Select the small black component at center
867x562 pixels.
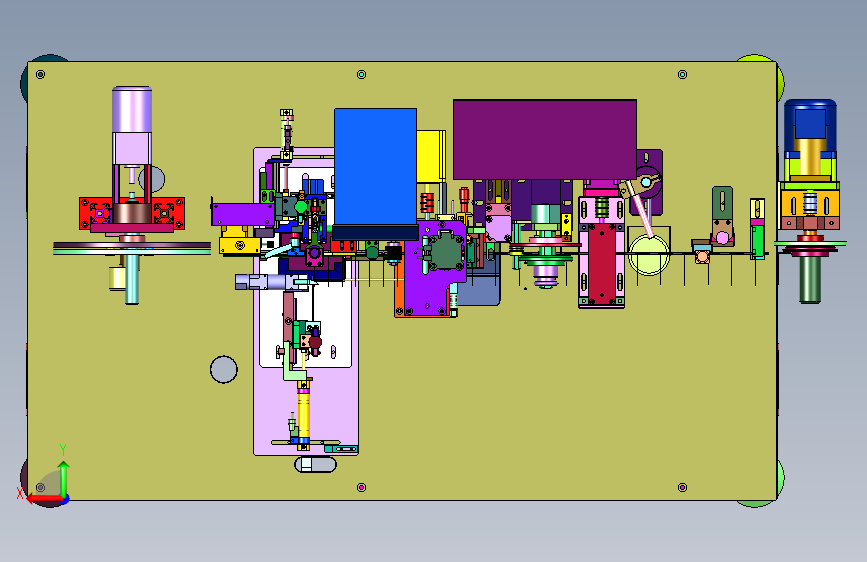(393, 254)
